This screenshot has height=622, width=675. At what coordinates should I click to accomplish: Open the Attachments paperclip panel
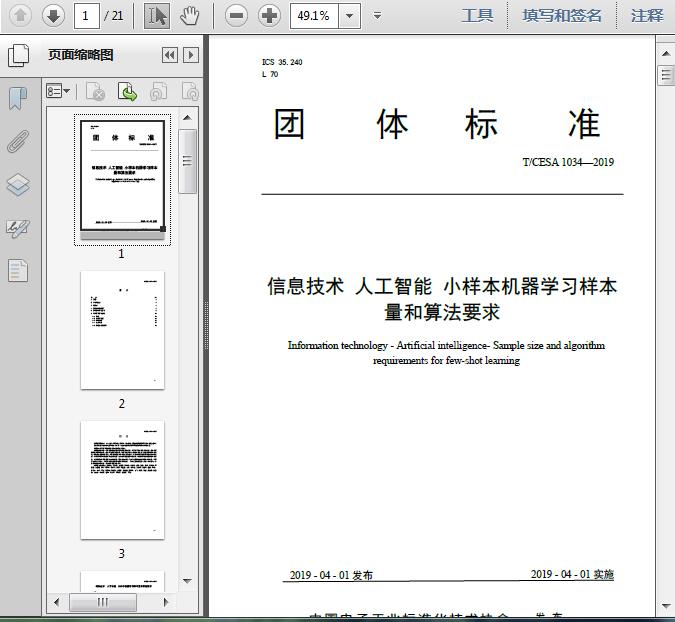[x=18, y=142]
